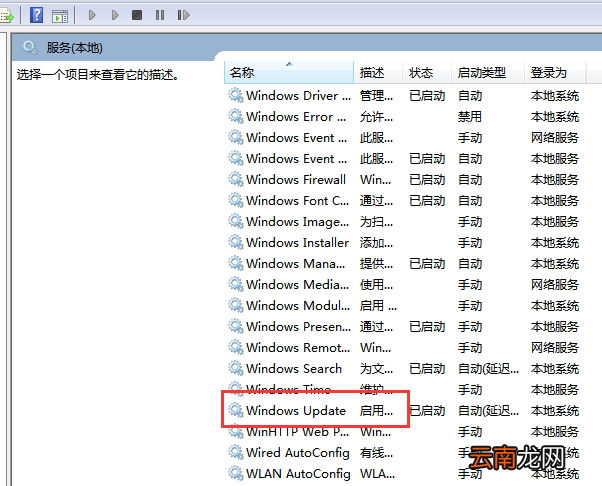Click gear icon of Windows Modul... service

coord(236,305)
